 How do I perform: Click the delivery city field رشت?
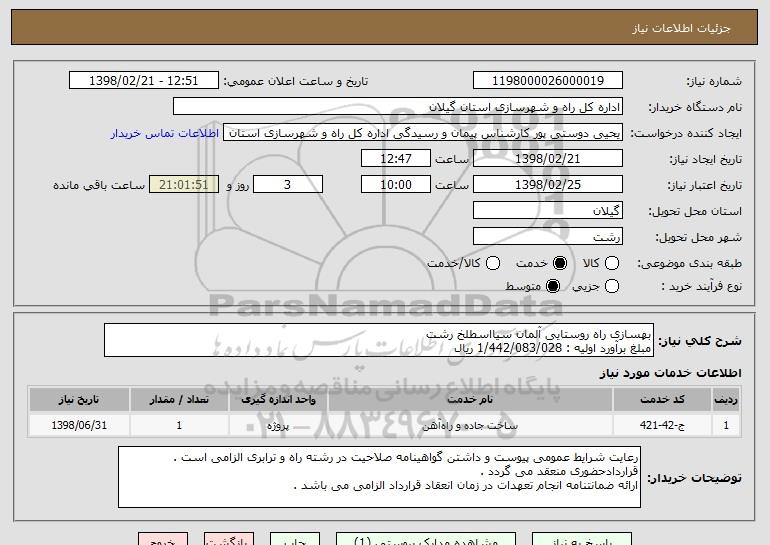point(548,237)
